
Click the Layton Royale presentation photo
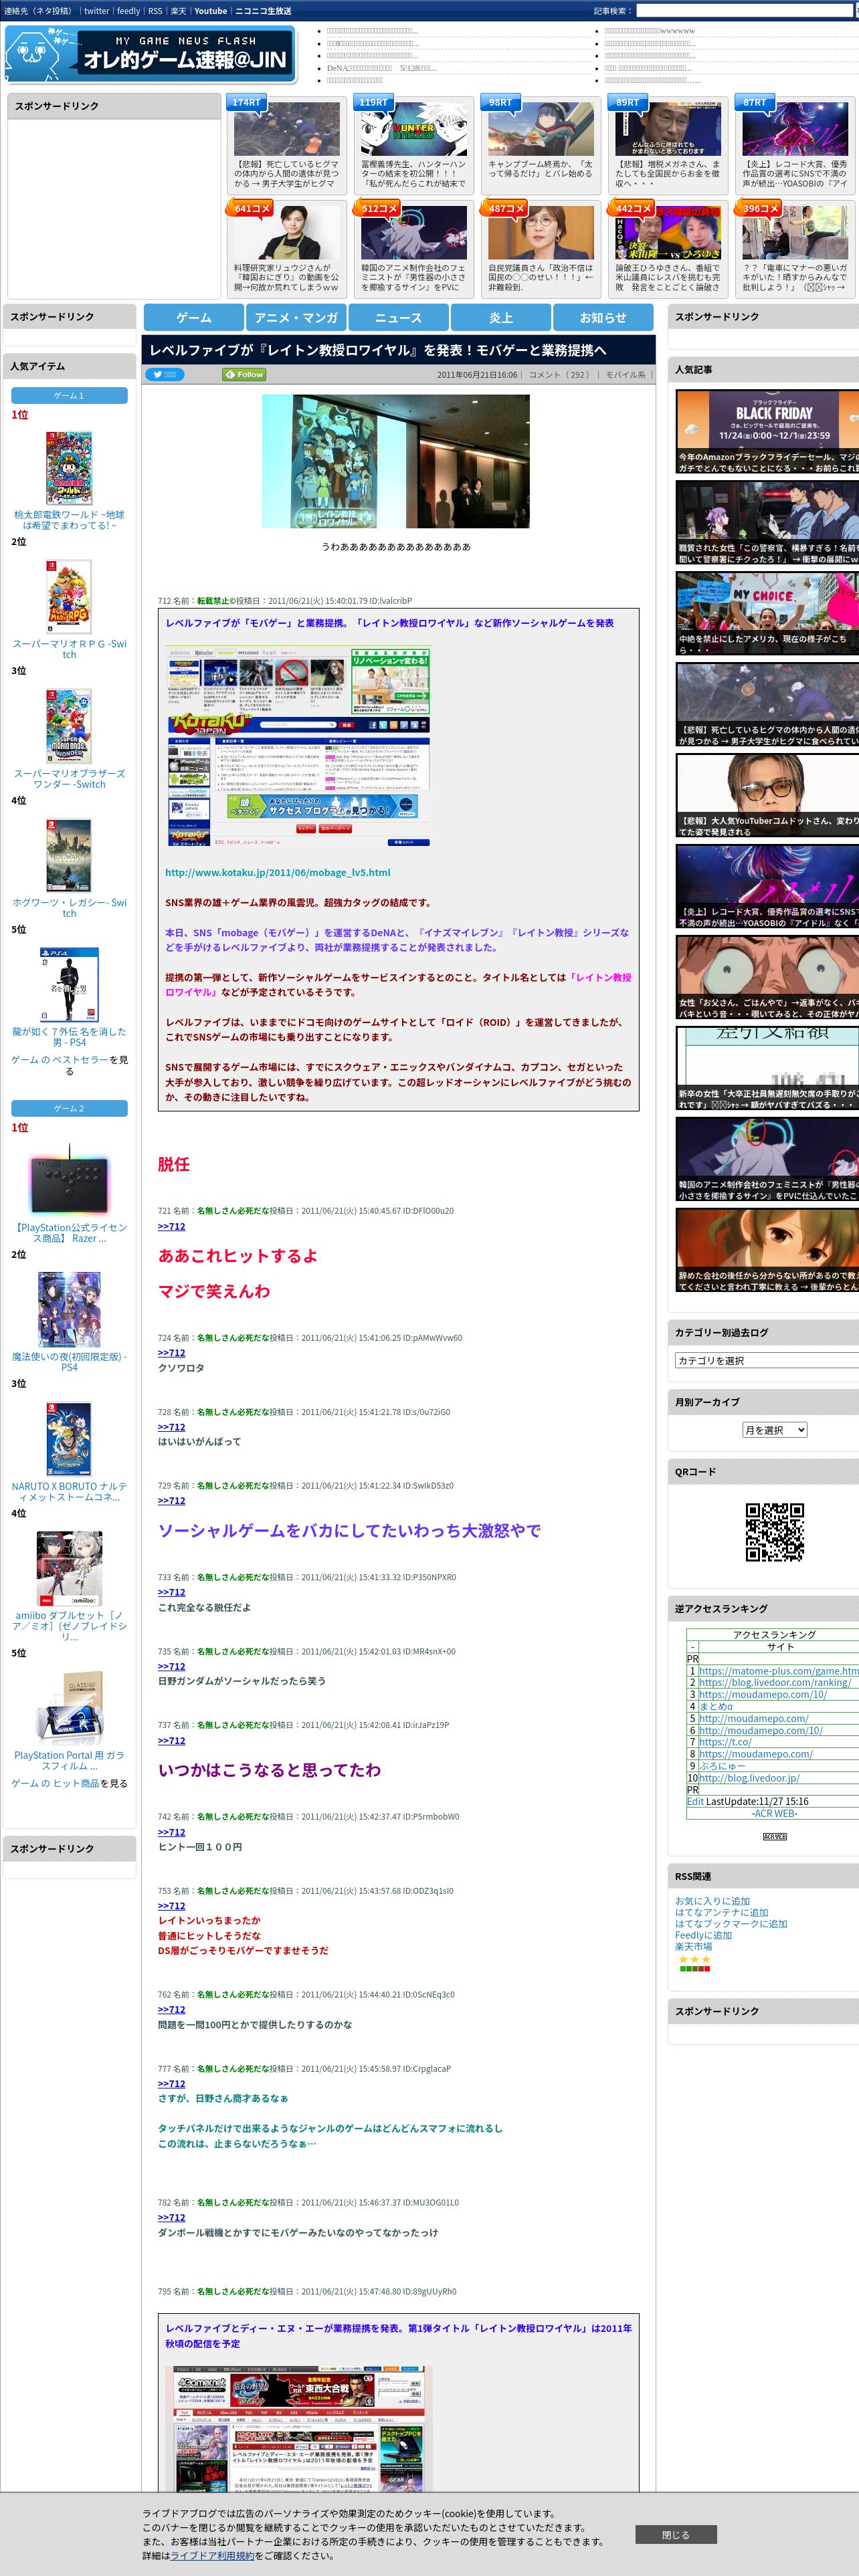point(396,461)
